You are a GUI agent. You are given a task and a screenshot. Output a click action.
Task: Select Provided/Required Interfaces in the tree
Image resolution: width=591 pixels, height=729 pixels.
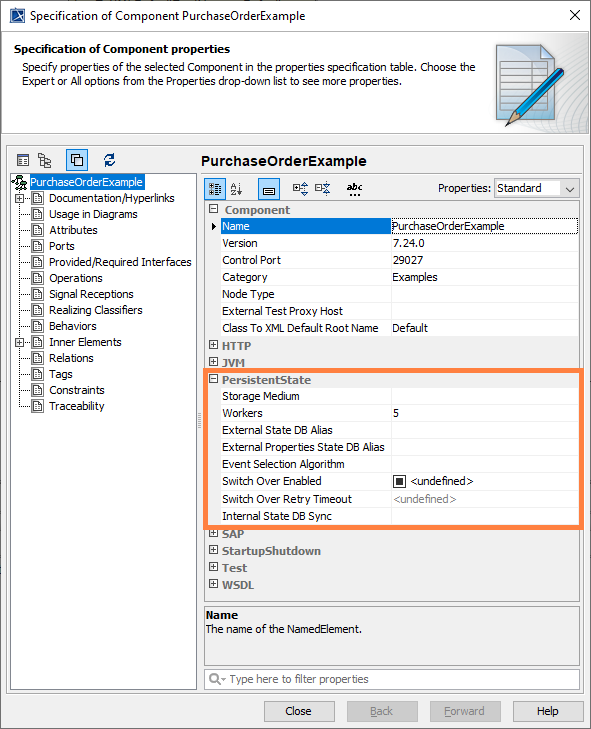point(120,262)
